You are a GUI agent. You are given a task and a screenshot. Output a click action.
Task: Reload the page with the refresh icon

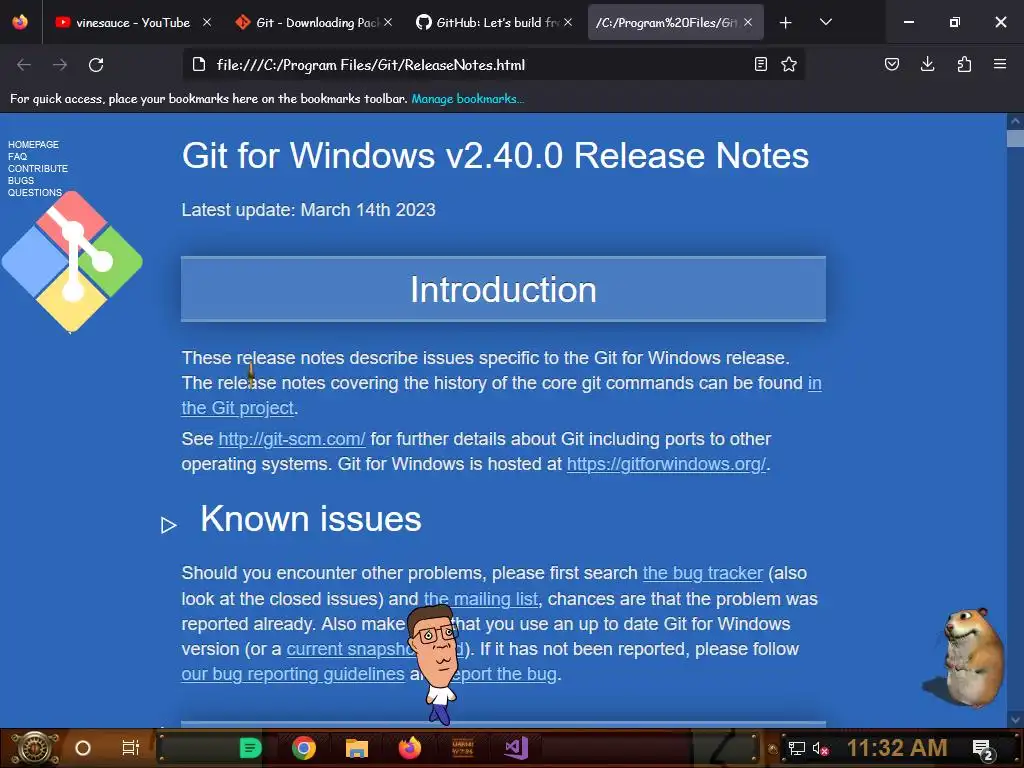96,65
